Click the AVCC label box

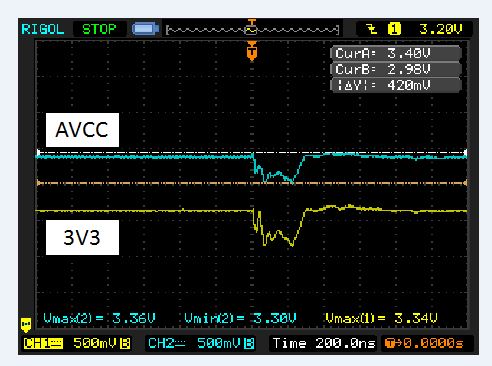[x=82, y=130]
